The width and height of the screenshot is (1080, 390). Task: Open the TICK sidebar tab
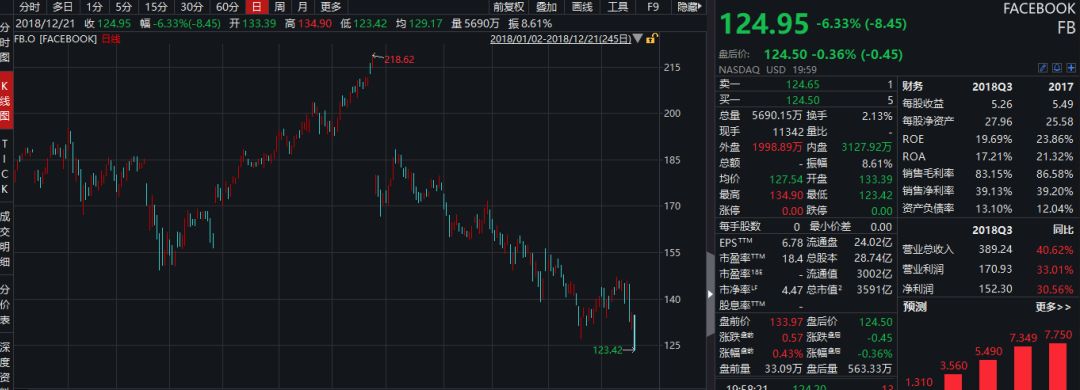click(6, 166)
